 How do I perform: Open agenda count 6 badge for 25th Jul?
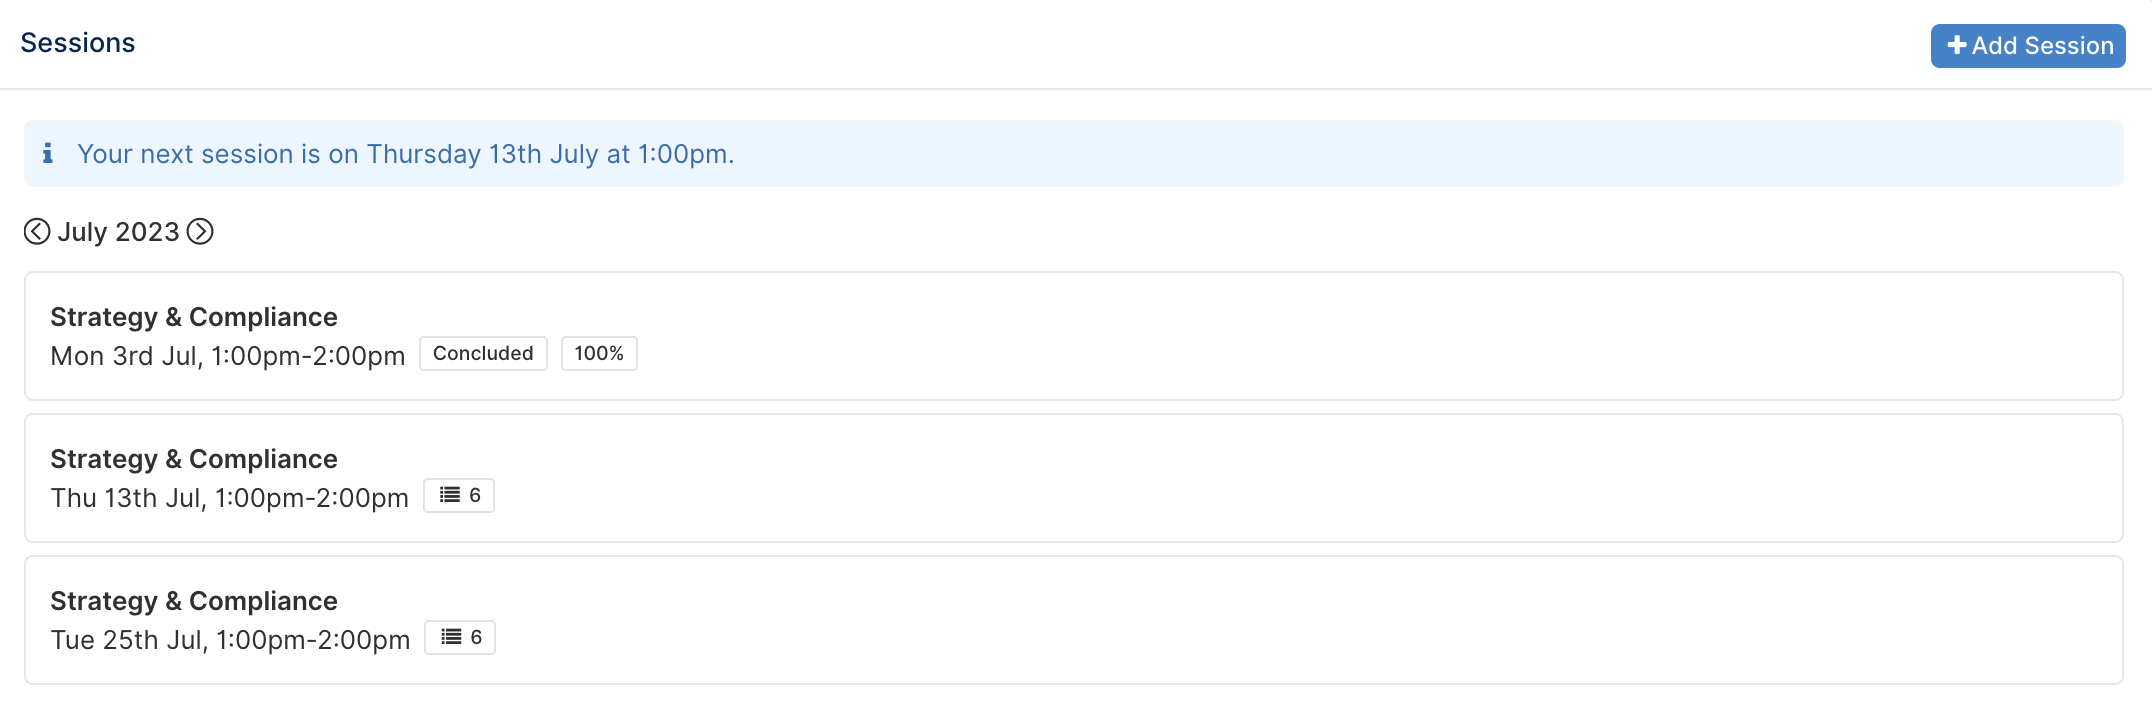click(460, 637)
